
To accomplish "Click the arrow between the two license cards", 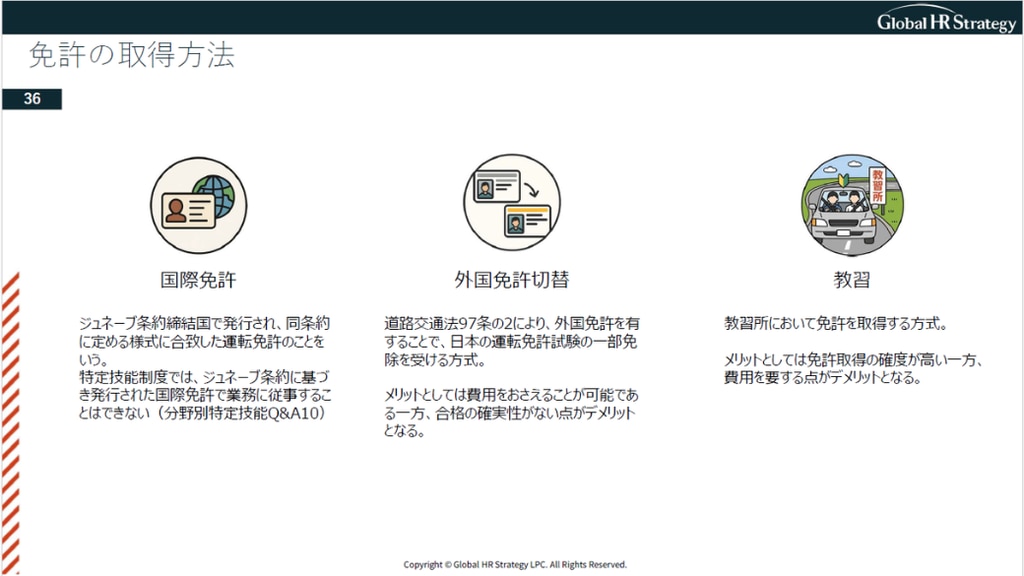I will click(531, 191).
